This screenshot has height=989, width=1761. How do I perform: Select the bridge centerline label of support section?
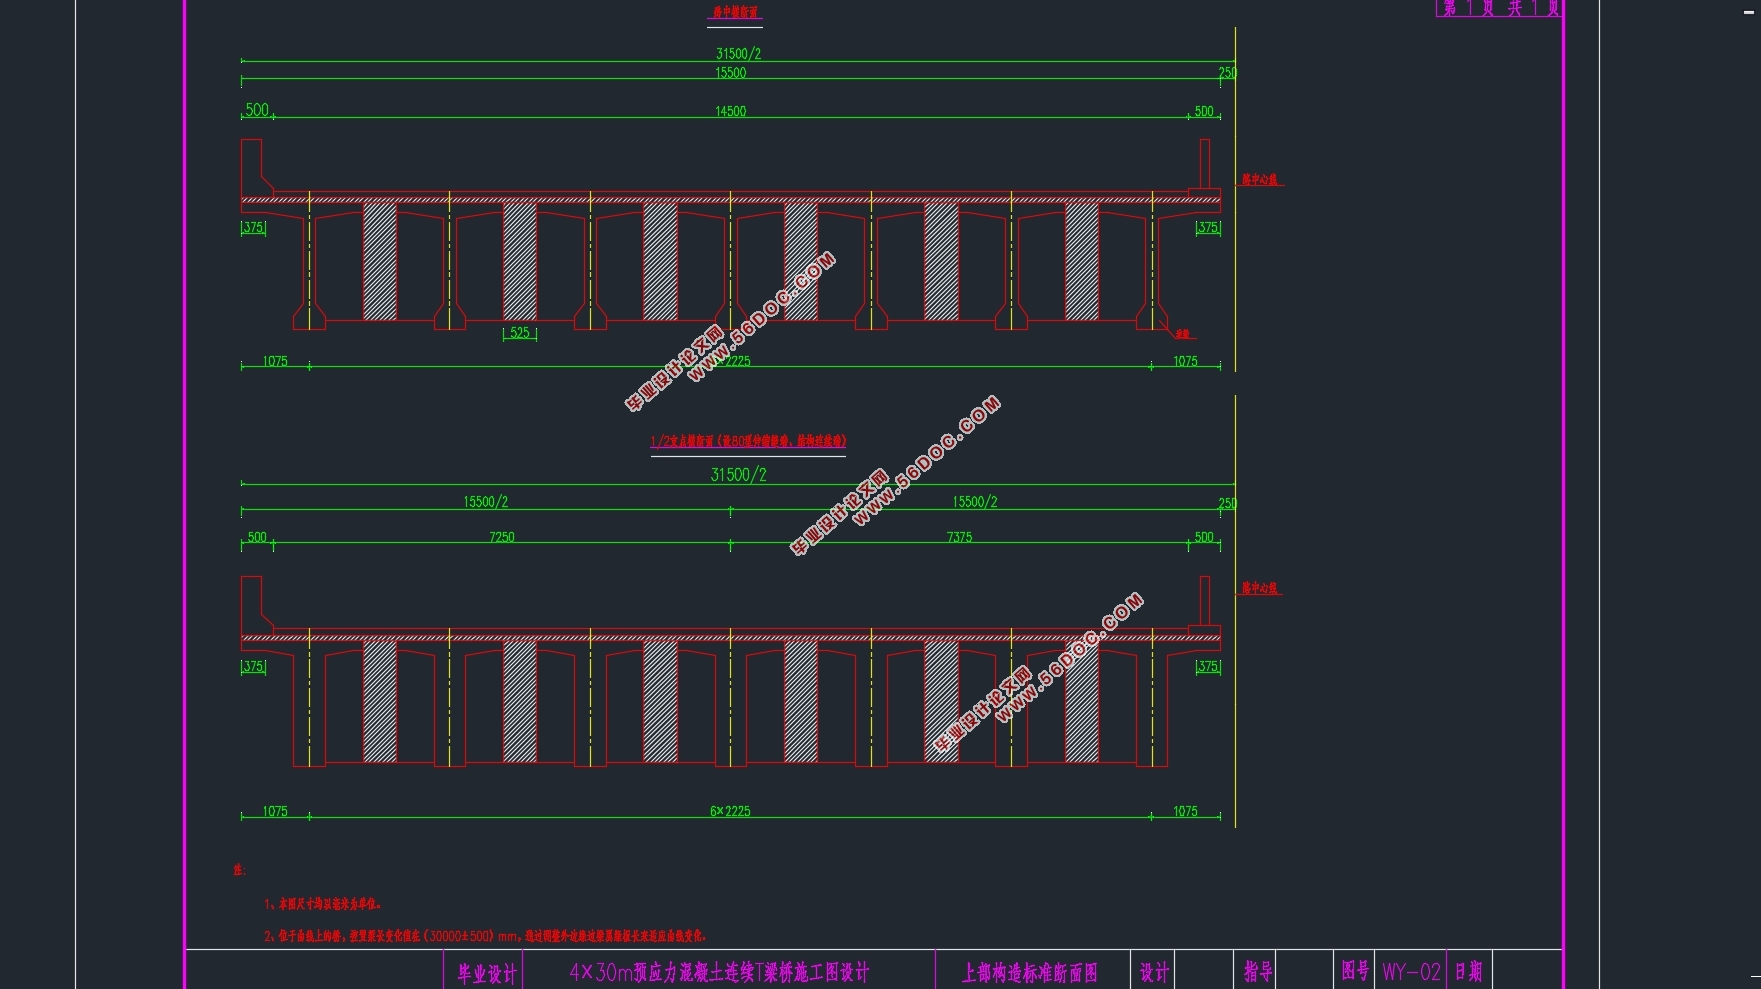point(1260,588)
